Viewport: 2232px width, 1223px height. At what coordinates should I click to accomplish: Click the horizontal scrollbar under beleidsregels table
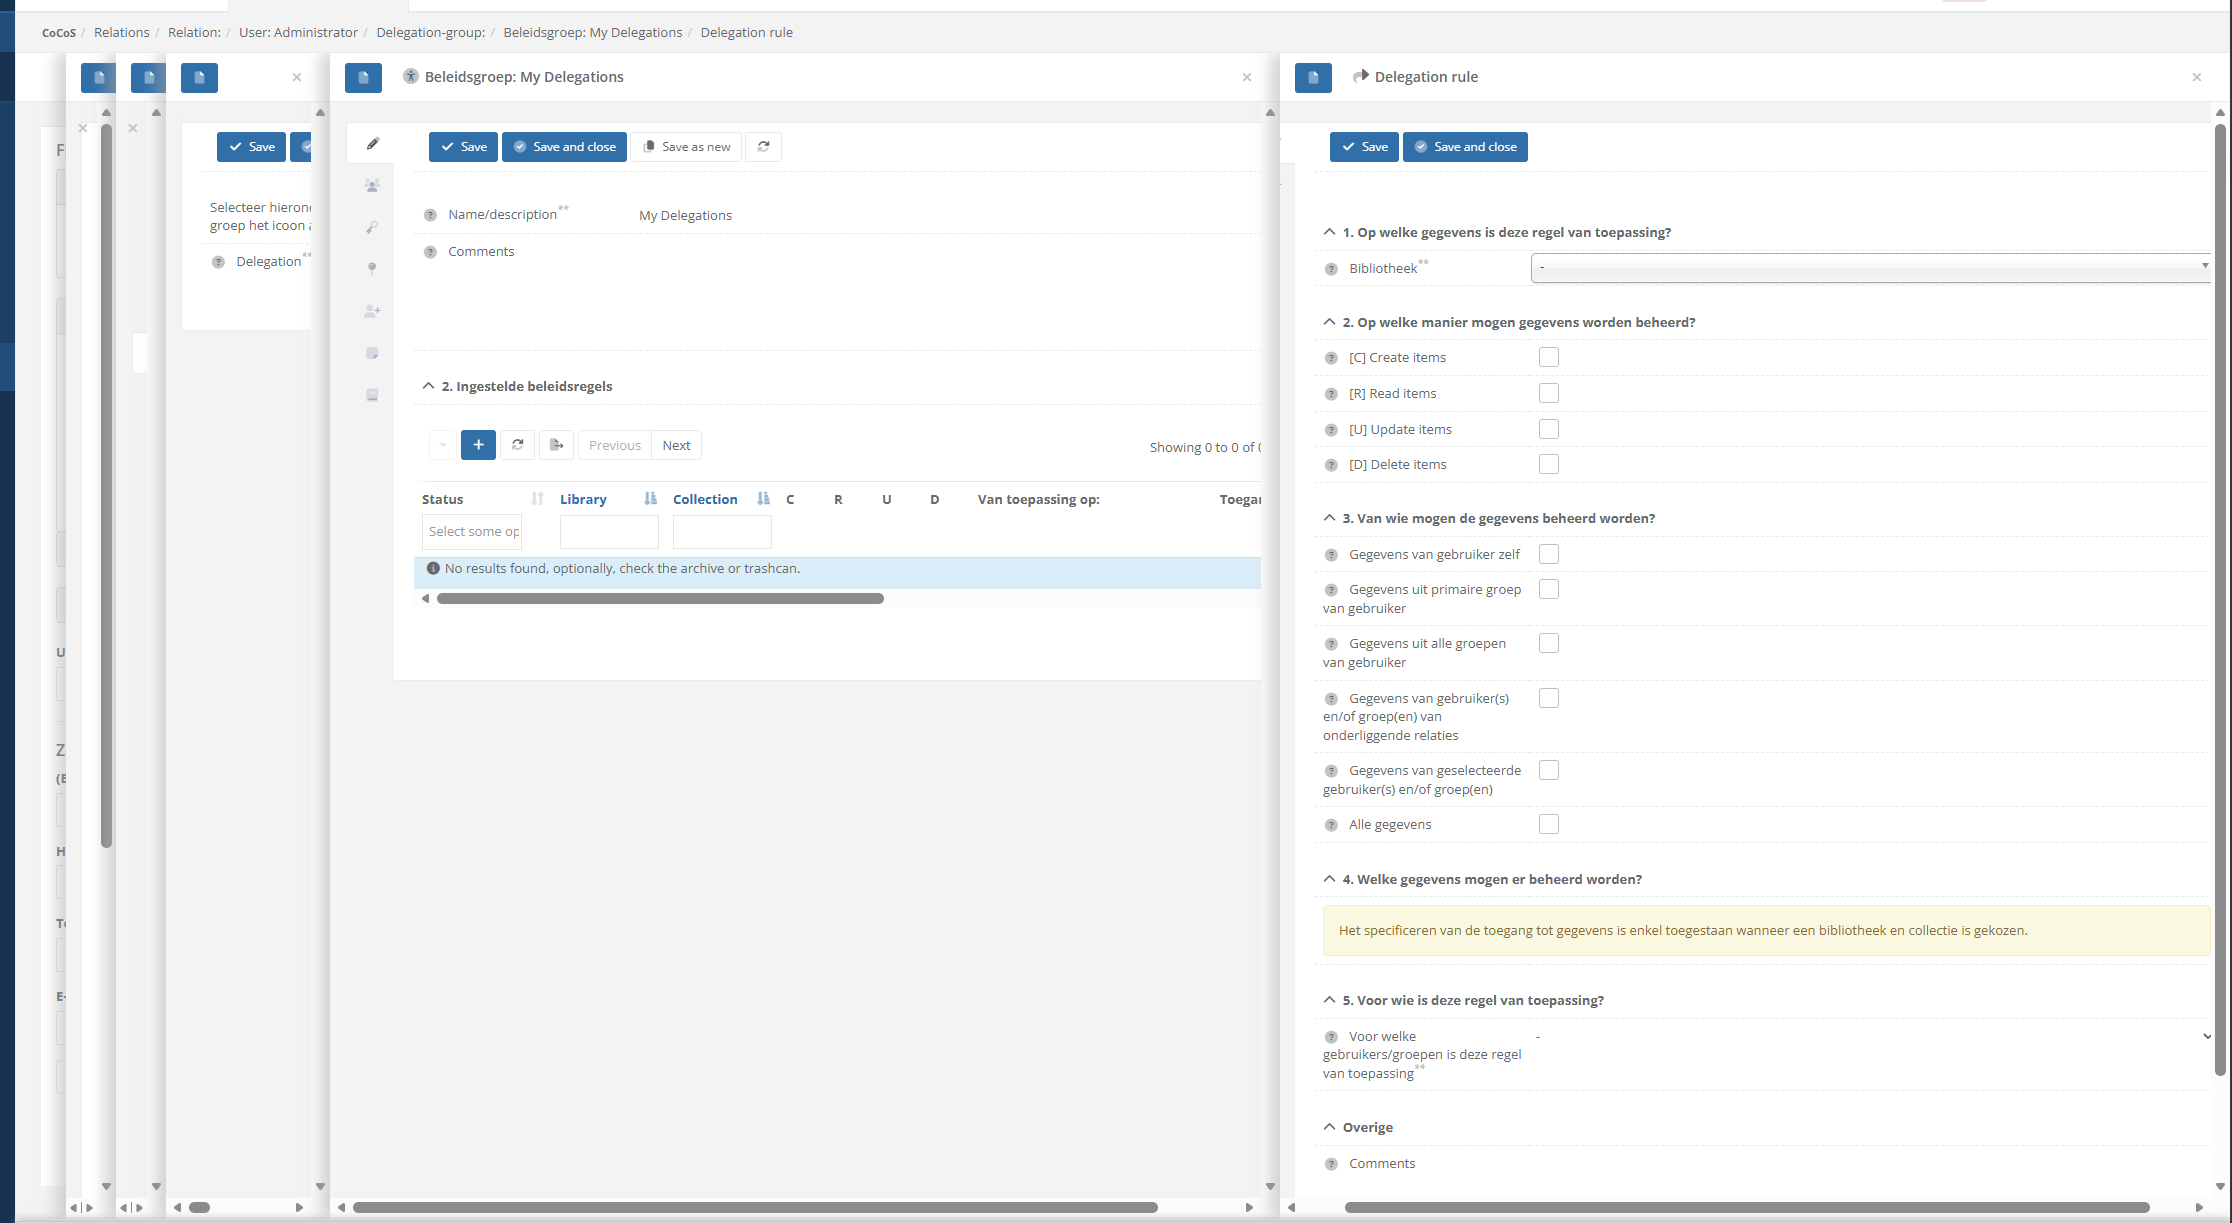click(x=660, y=598)
